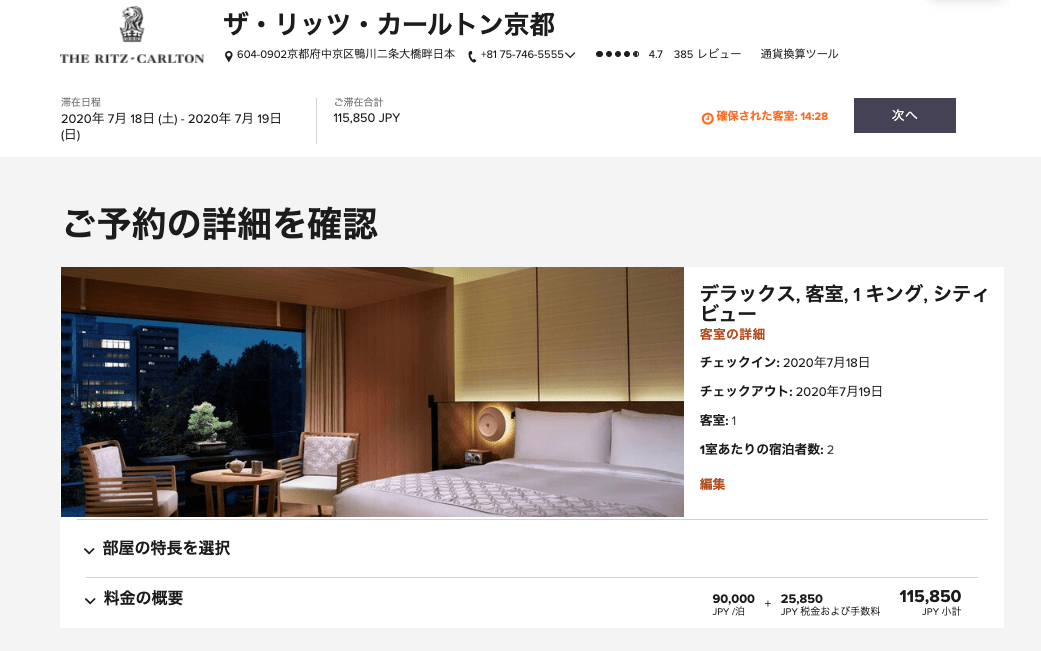The image size is (1041, 651).
Task: Click the location pin icon by the address
Action: click(228, 57)
